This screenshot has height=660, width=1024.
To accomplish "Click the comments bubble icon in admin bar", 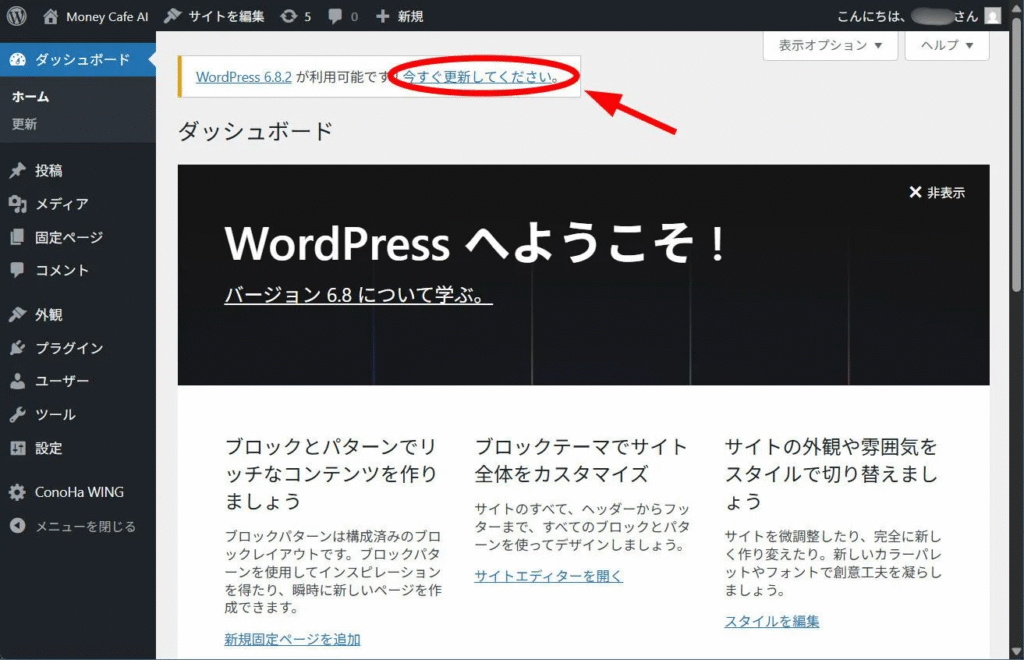I will [x=335, y=16].
